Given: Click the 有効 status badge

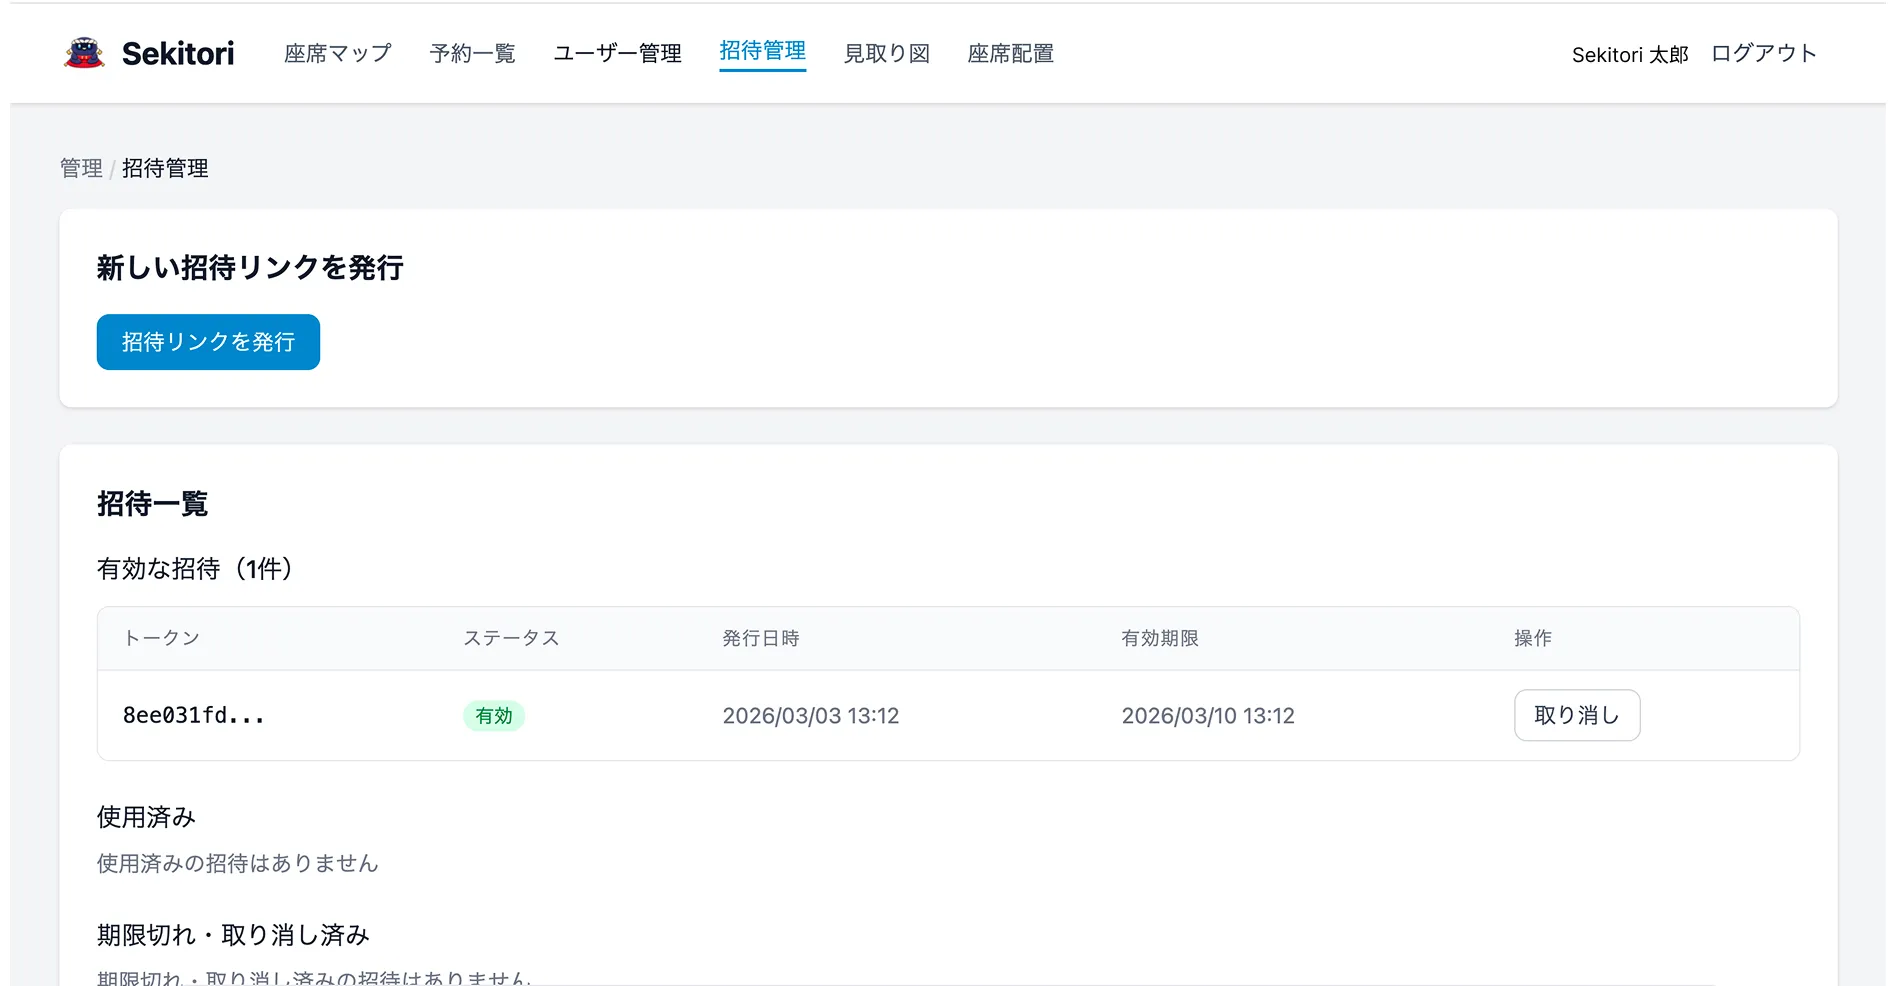Looking at the screenshot, I should click(x=494, y=716).
